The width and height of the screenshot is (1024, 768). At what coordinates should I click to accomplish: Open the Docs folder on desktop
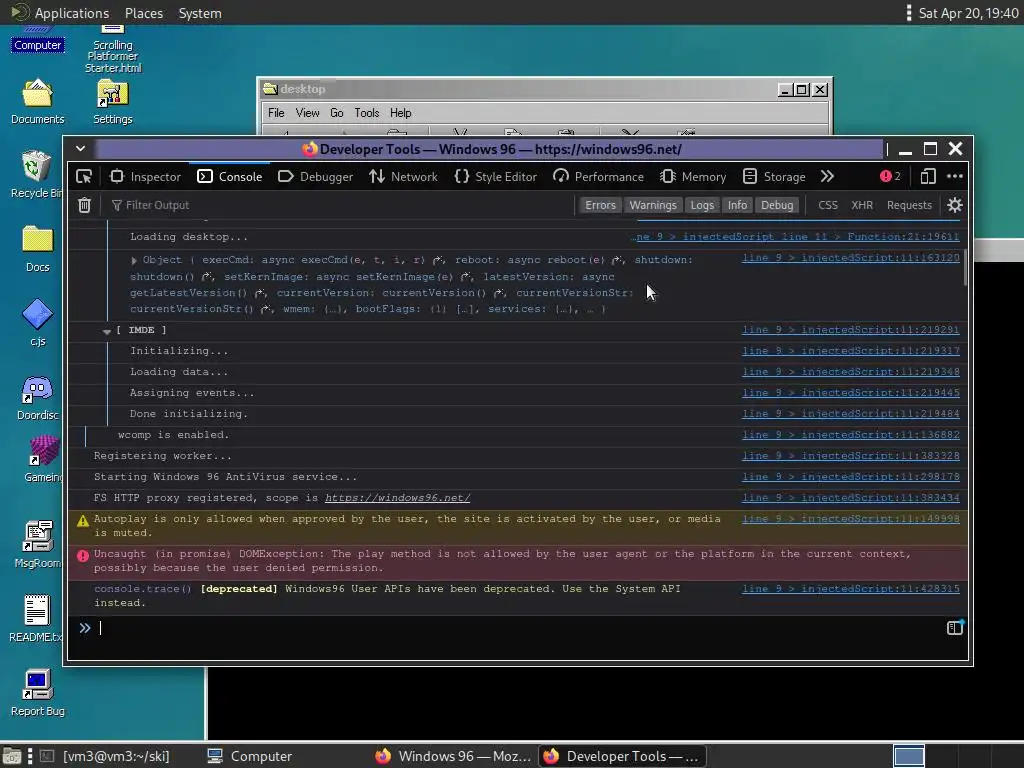pos(37,249)
